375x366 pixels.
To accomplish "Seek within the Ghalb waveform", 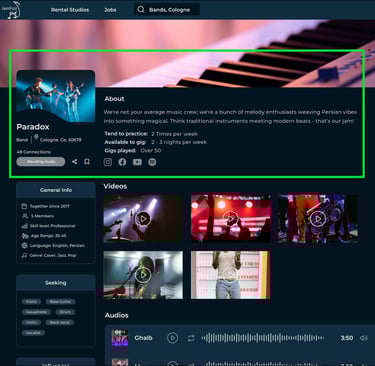I will [x=263, y=338].
